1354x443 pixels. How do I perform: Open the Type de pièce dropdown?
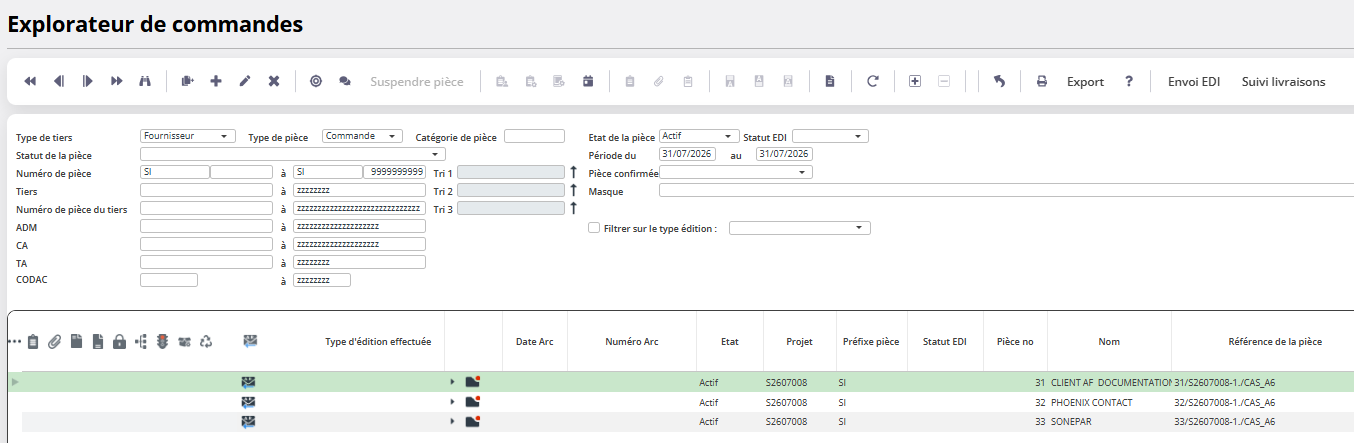click(362, 136)
